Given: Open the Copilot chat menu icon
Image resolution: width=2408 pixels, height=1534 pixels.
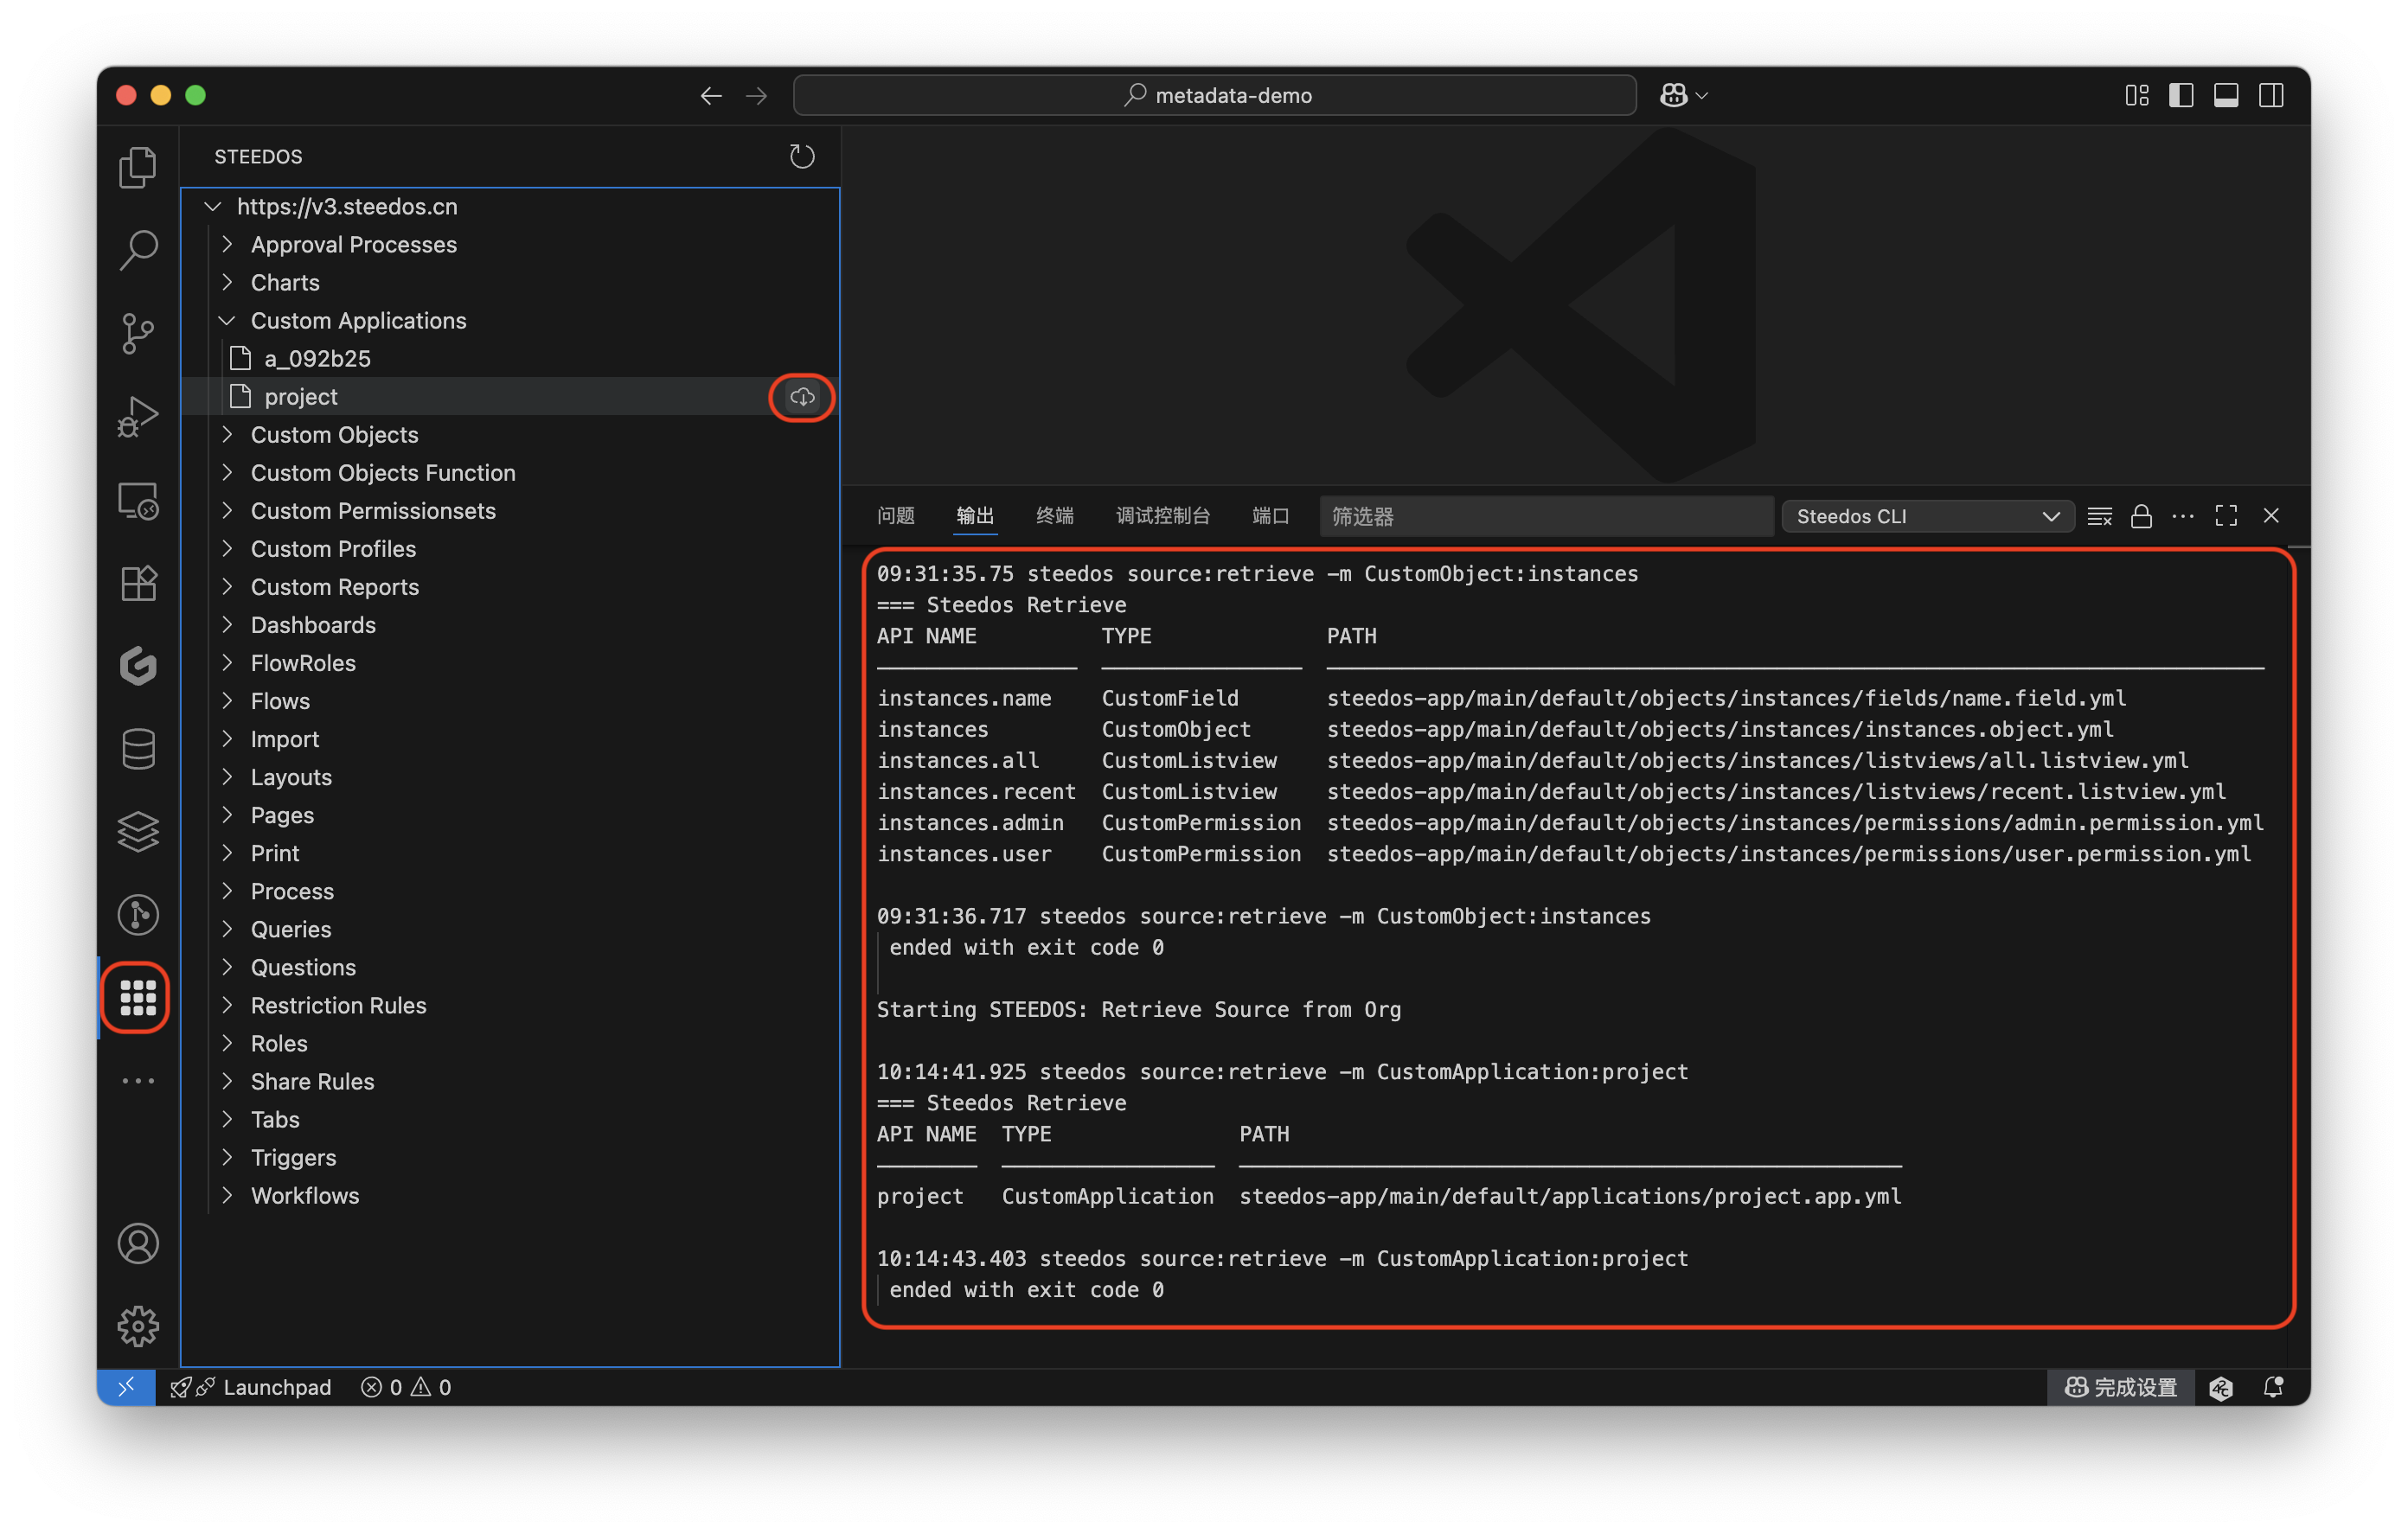Looking at the screenshot, I should 1684,95.
